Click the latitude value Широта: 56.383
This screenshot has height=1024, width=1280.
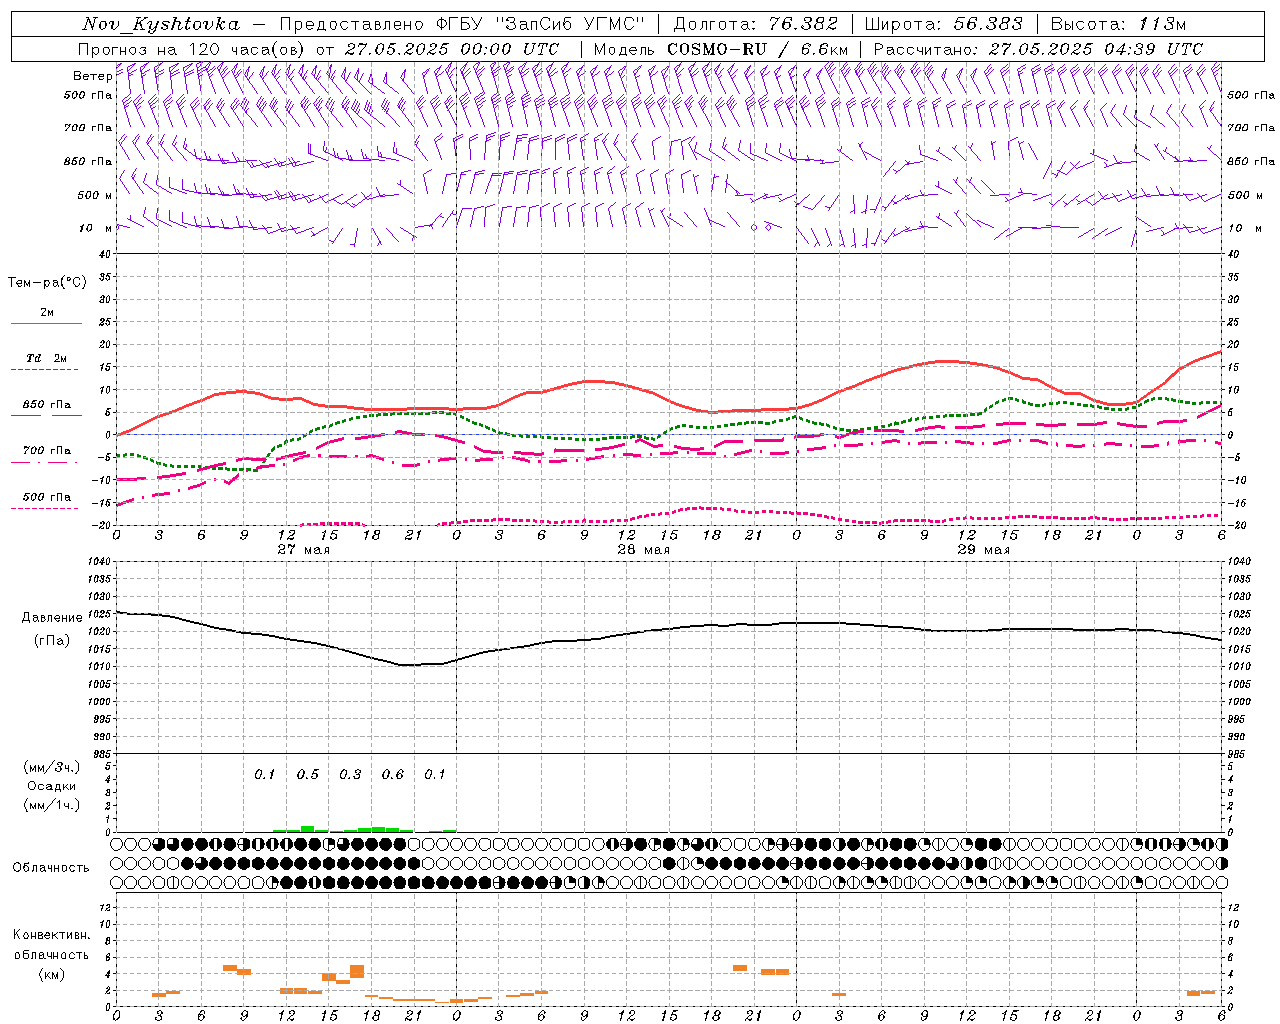tap(943, 24)
